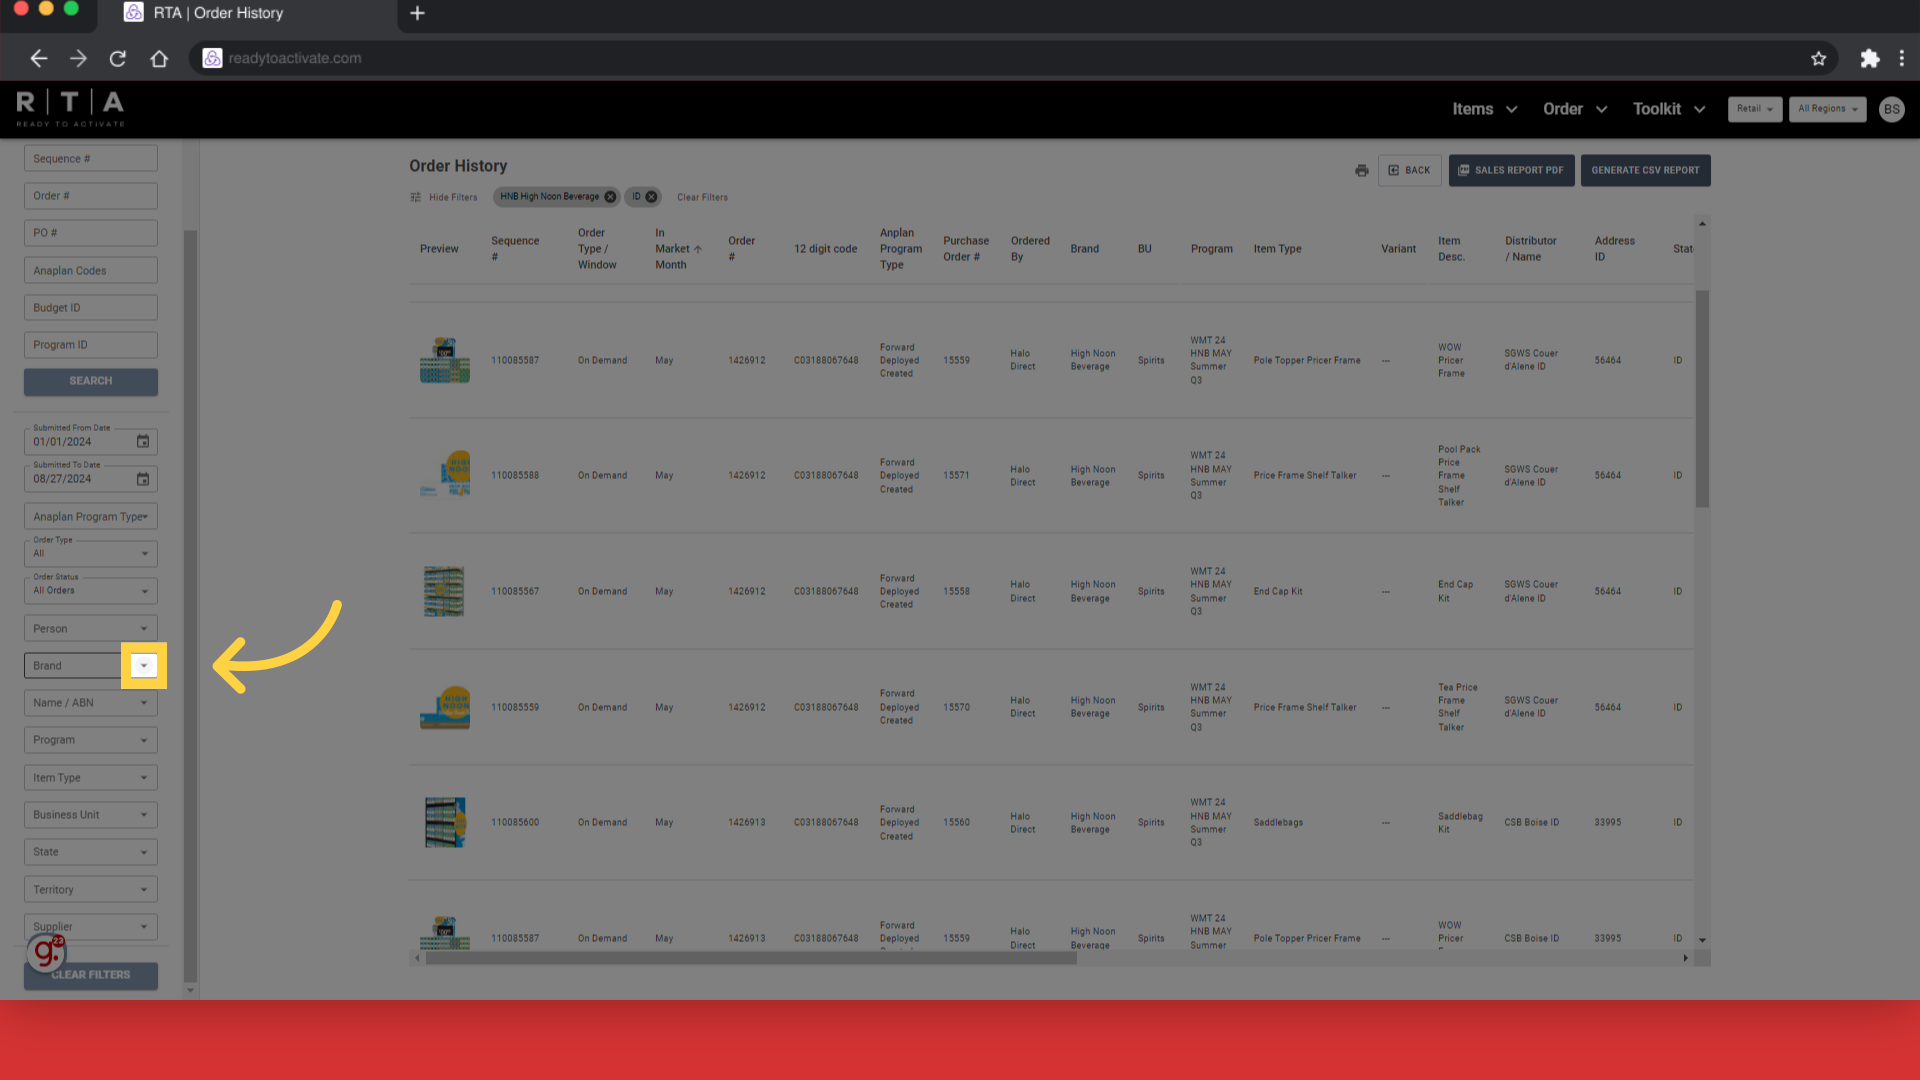Open the Retail dropdown
1920x1080 pixels.
pyautogui.click(x=1755, y=109)
